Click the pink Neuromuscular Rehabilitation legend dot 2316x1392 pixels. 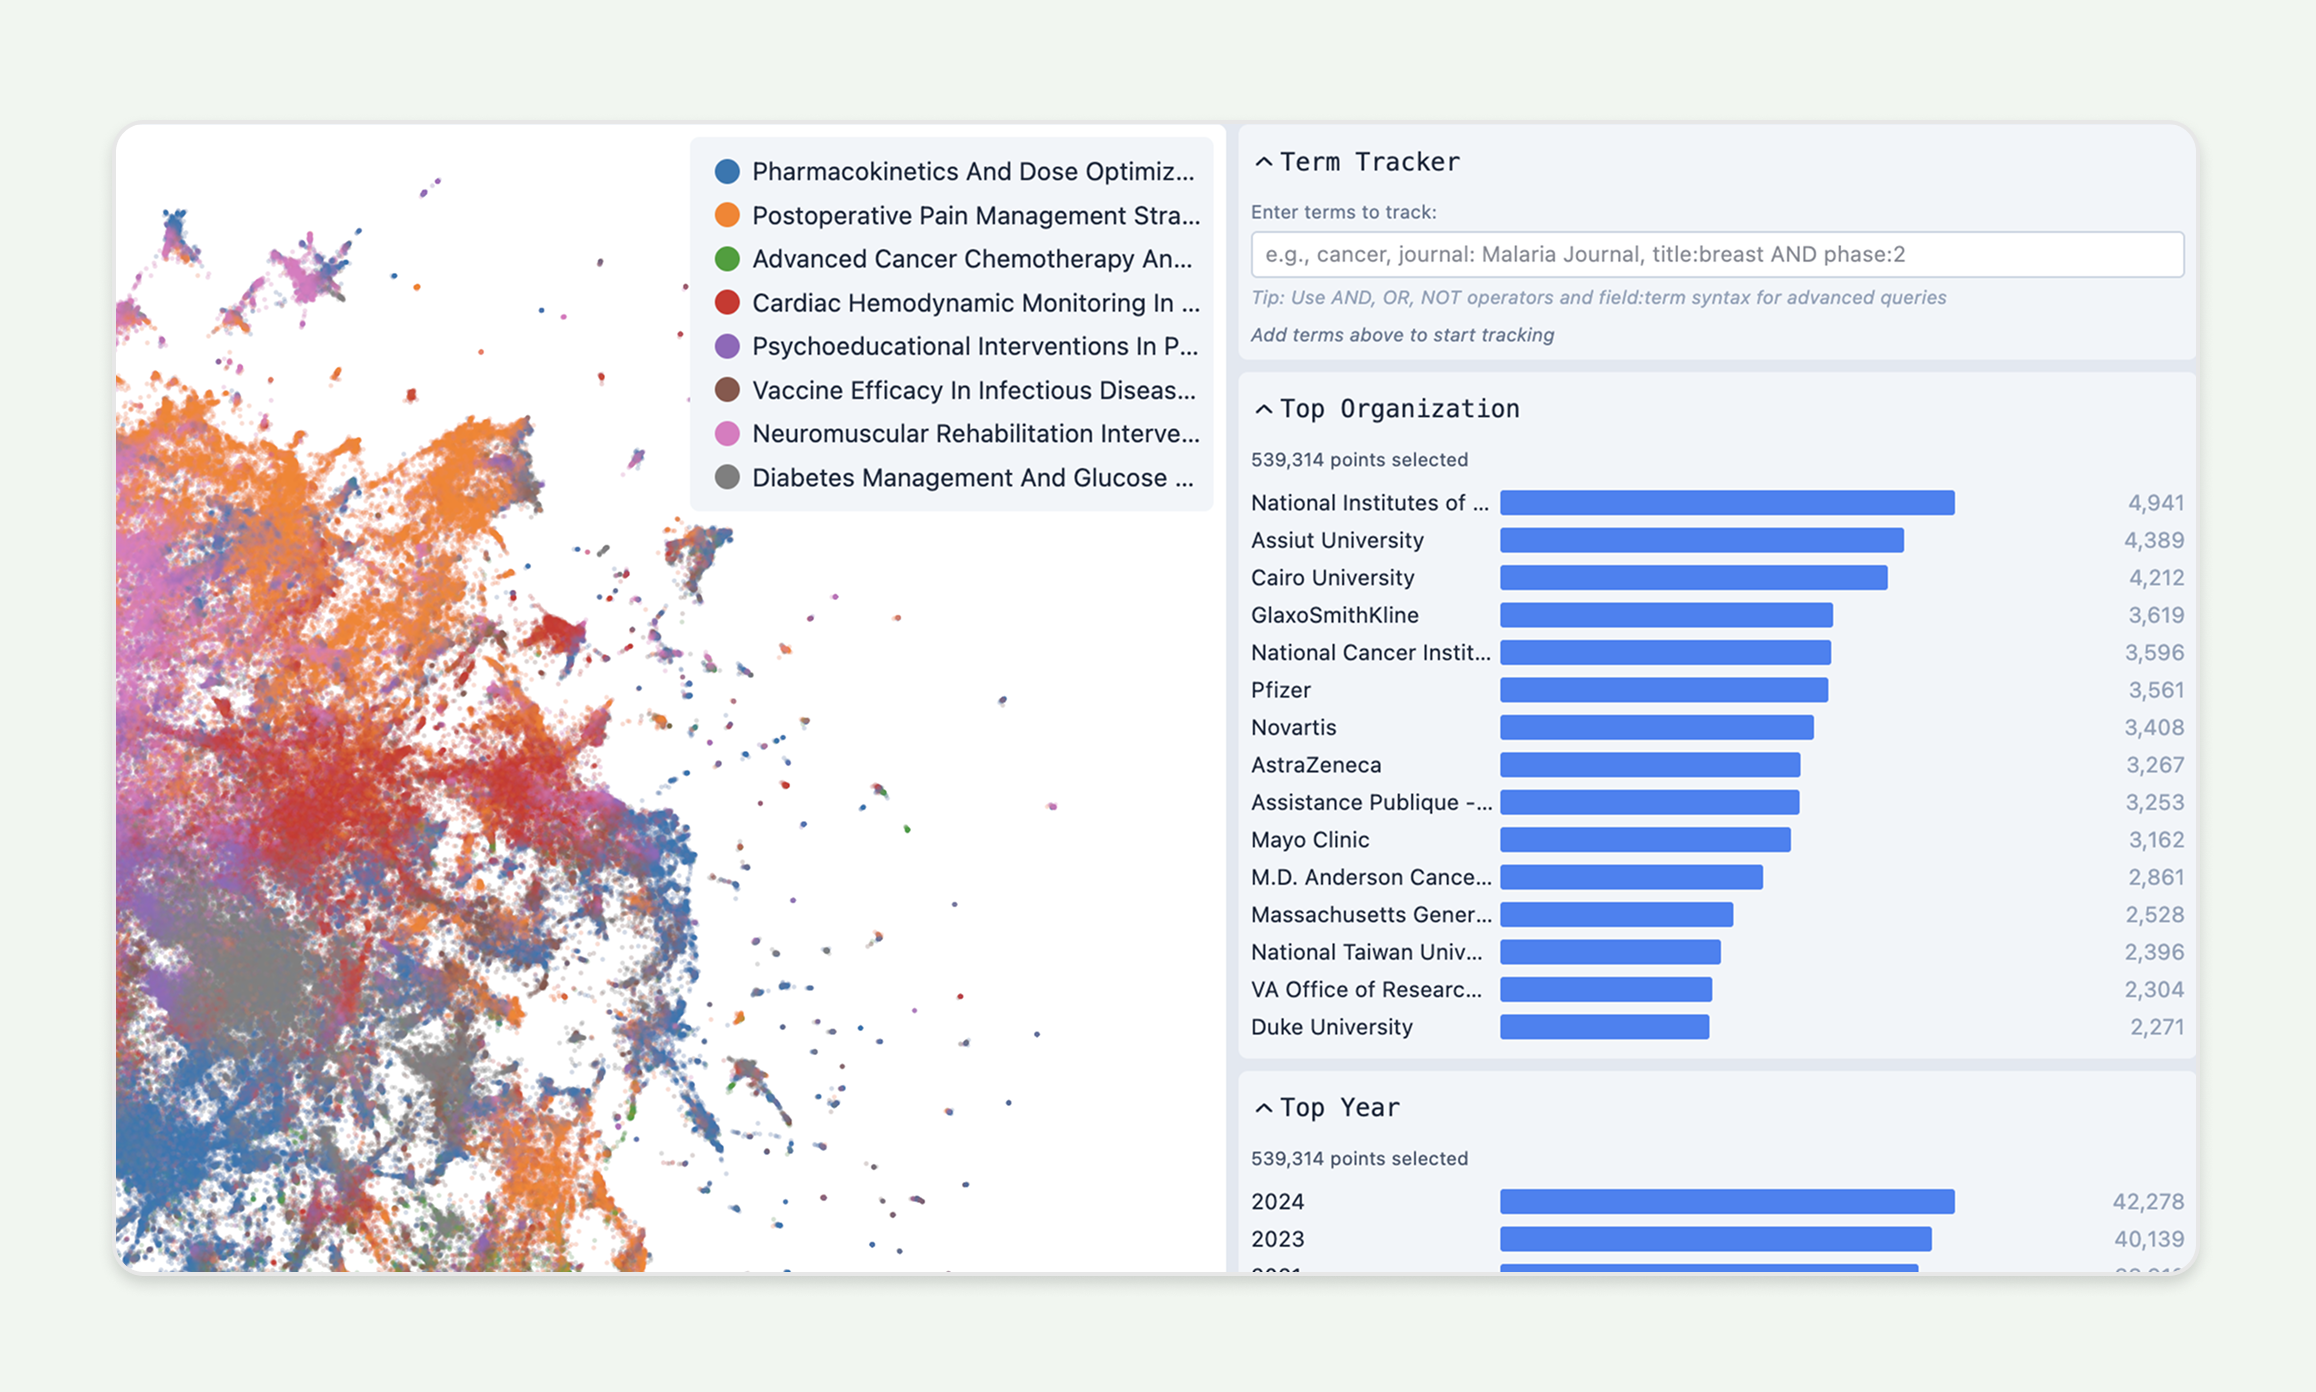(x=727, y=434)
